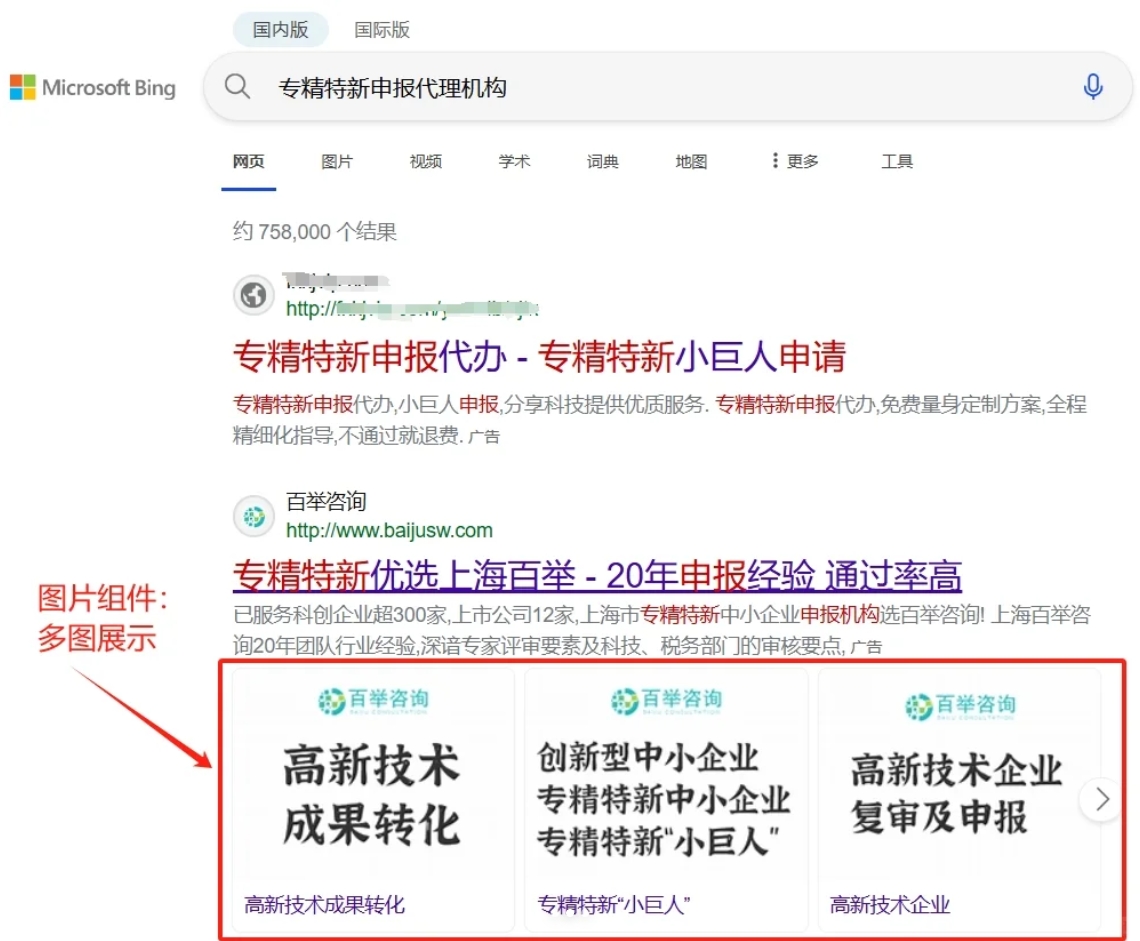Screen dimensions: 1140x941
Task: Click the 高新技术成果转化 caption link
Action: pos(324,905)
